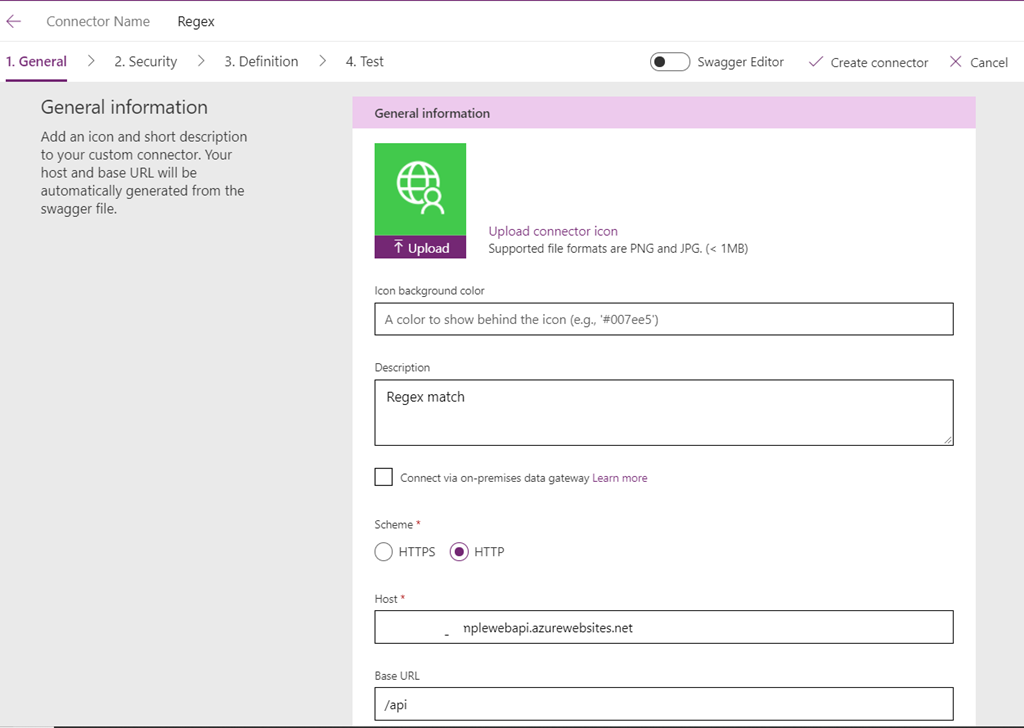Click the Cancel button text

point(989,63)
